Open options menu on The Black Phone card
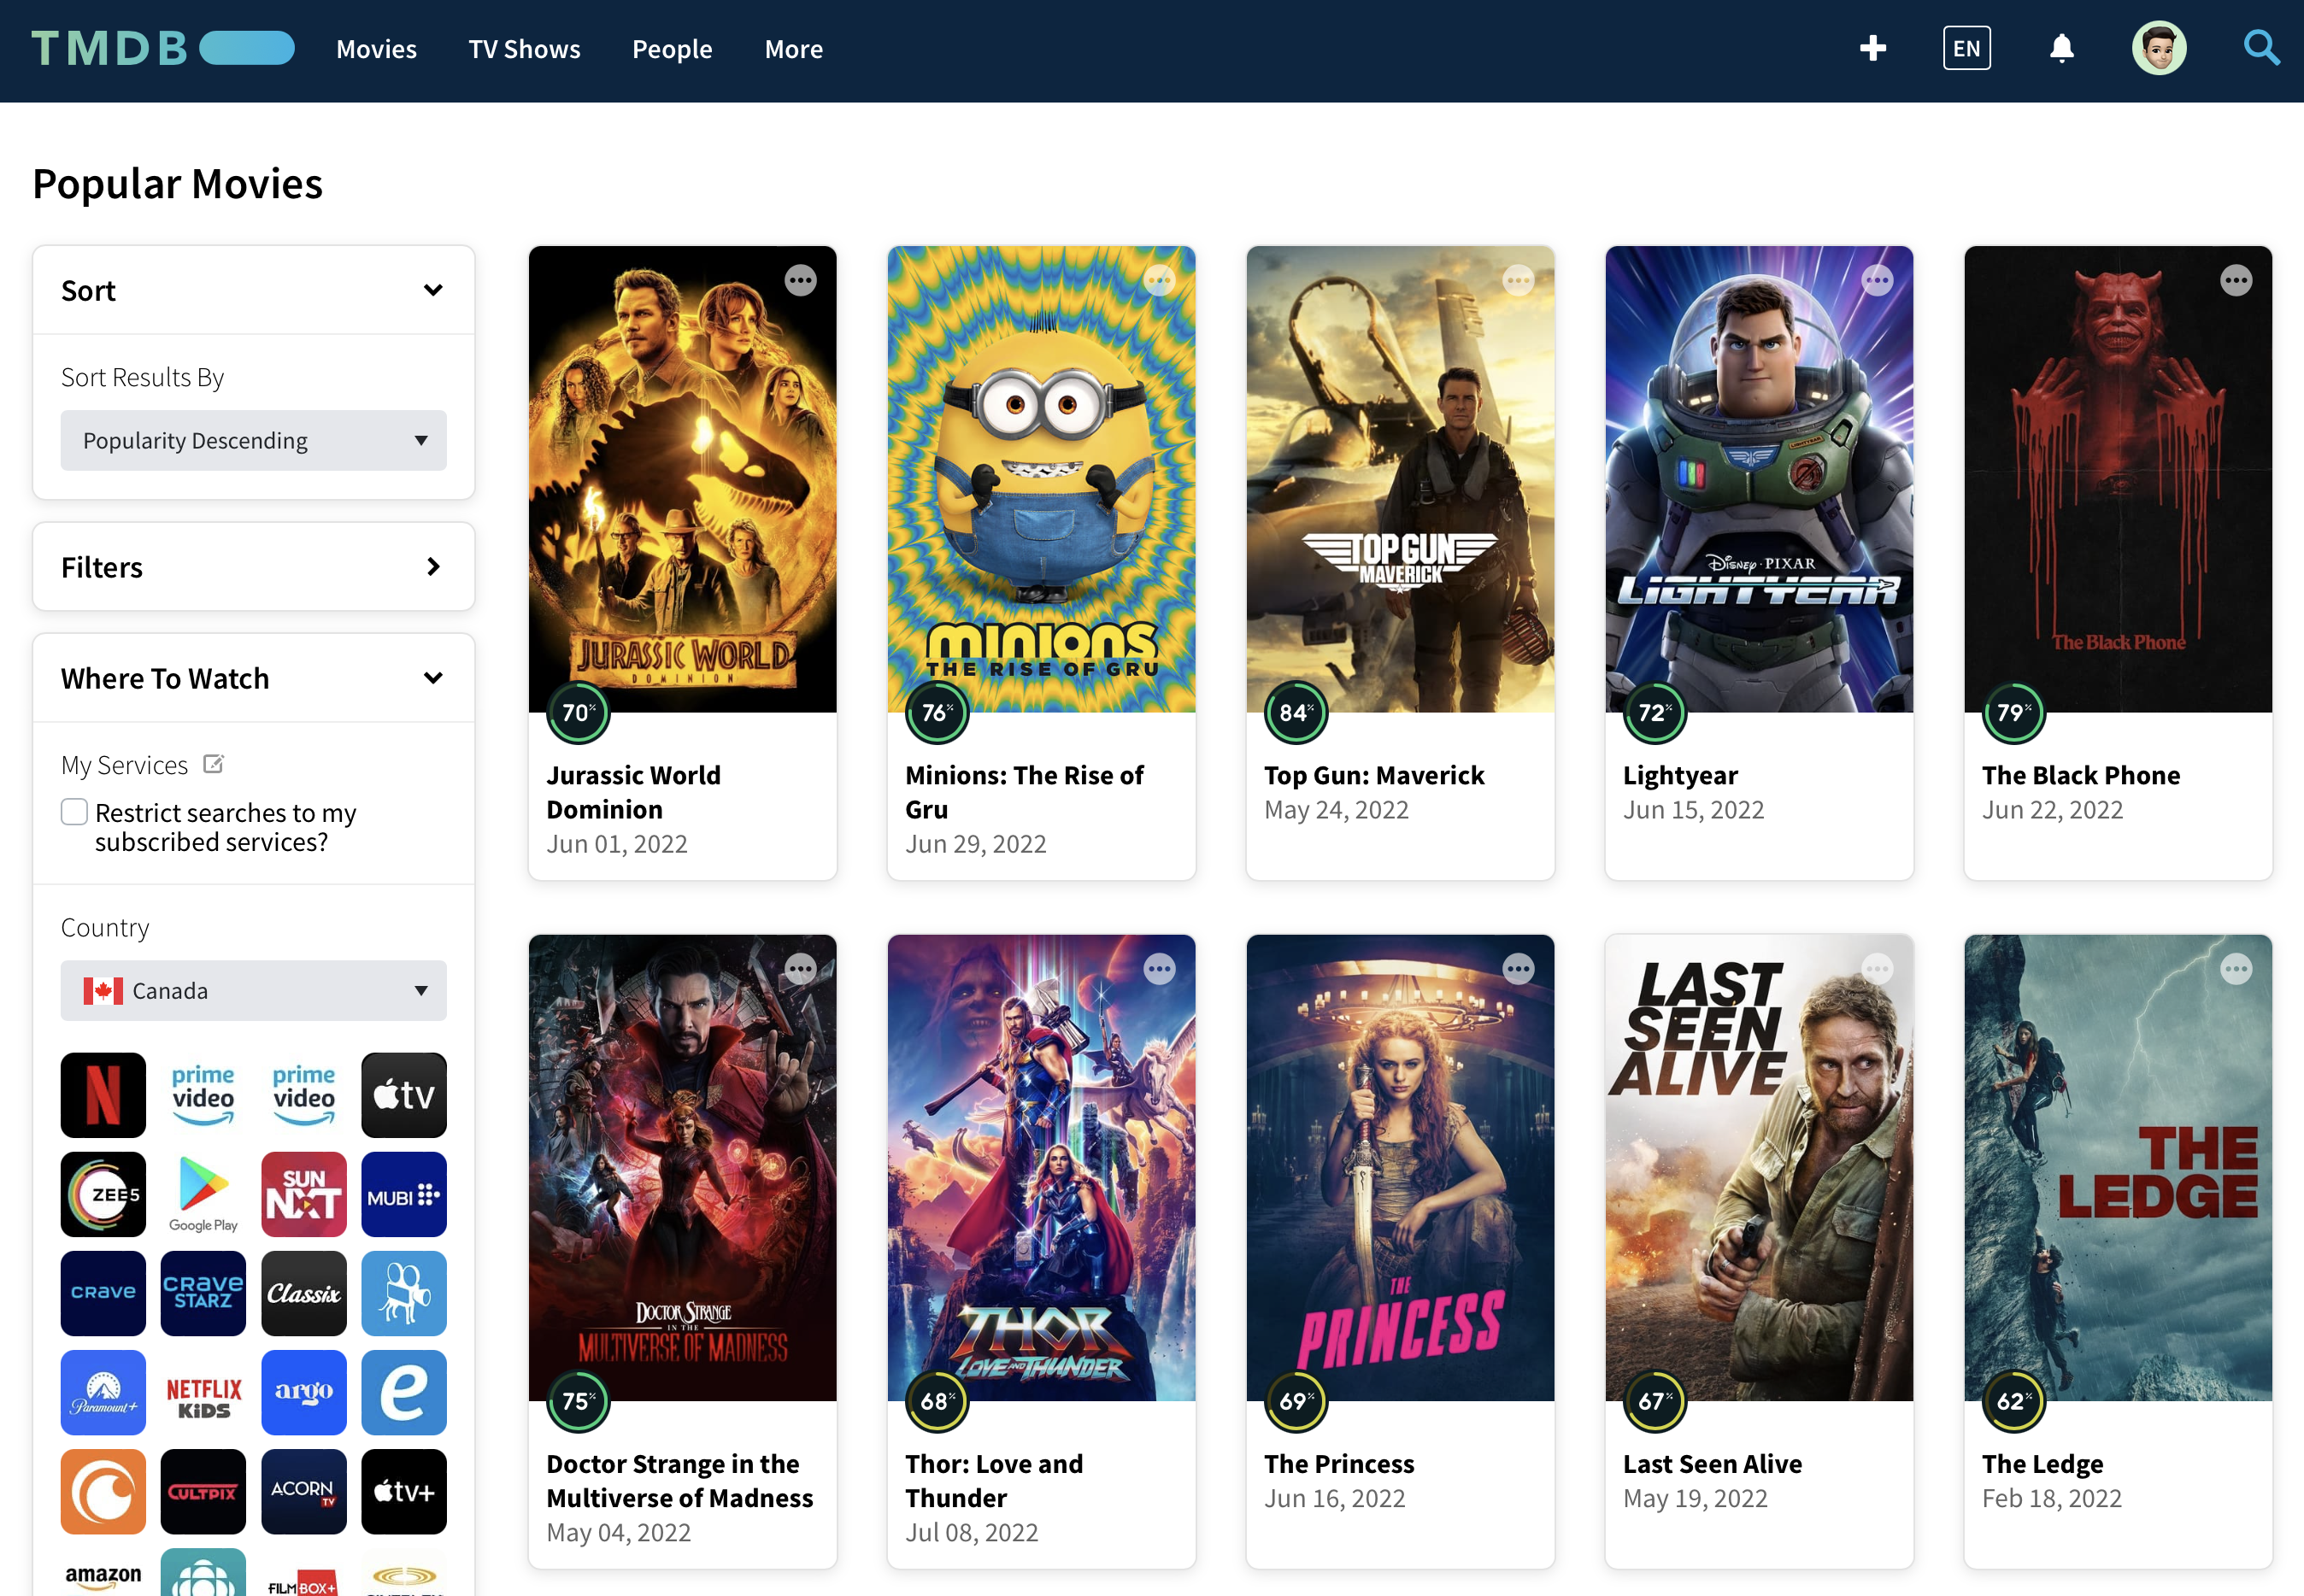The image size is (2304, 1596). point(2236,280)
